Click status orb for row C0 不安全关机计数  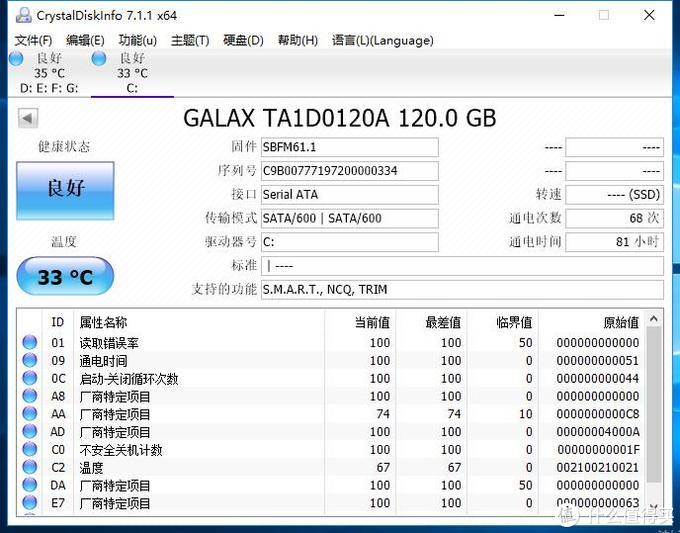pos(29,449)
